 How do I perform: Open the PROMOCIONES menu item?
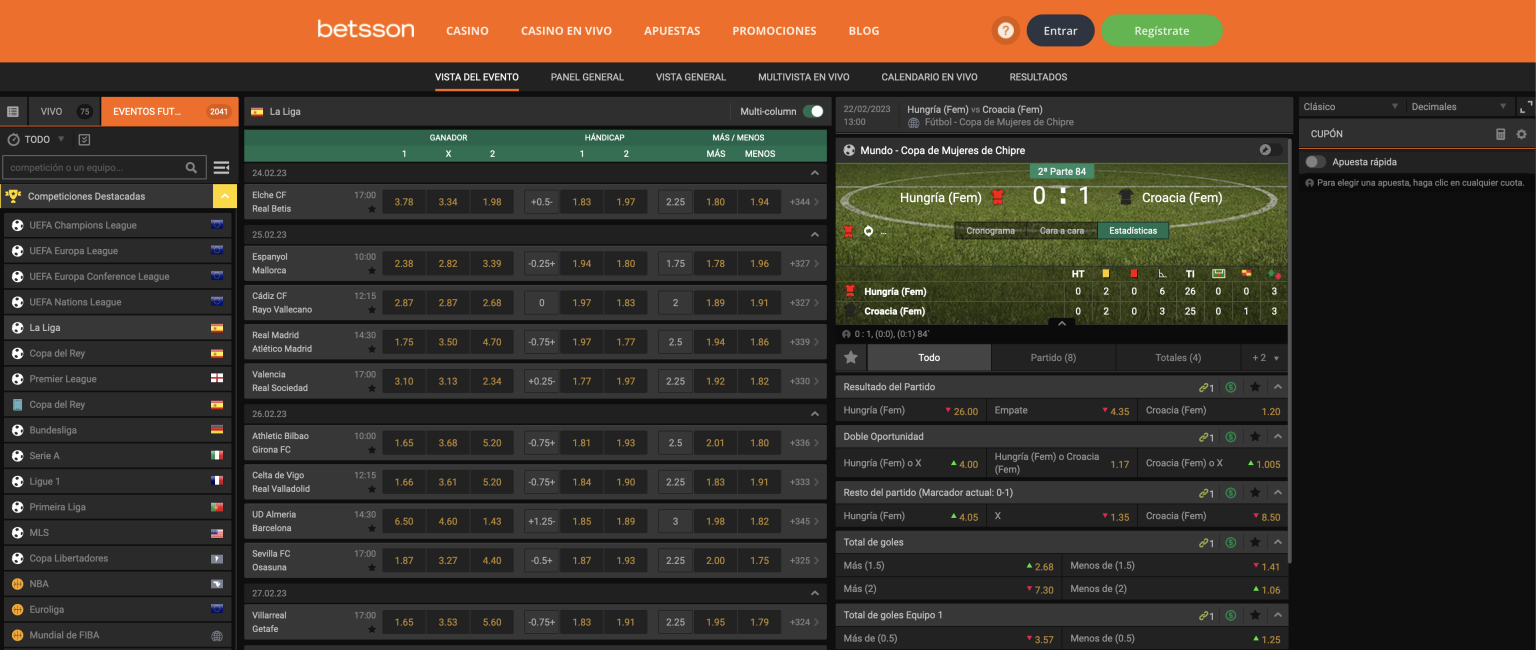click(774, 31)
